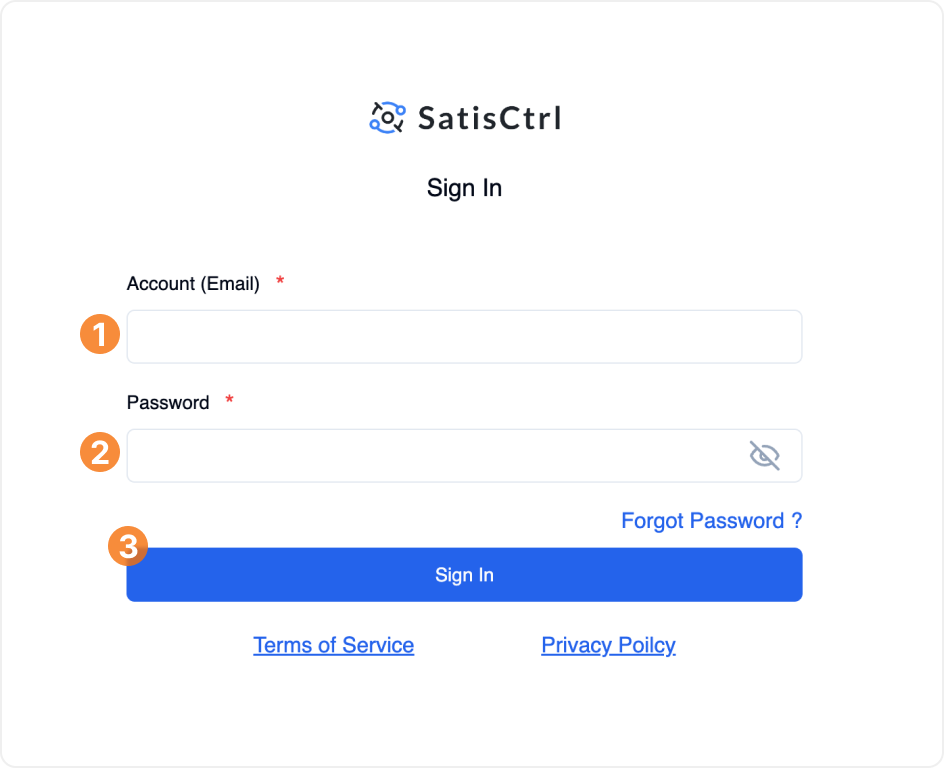944x768 pixels.
Task: Click the "(Email)" part of the account label
Action: [230, 284]
